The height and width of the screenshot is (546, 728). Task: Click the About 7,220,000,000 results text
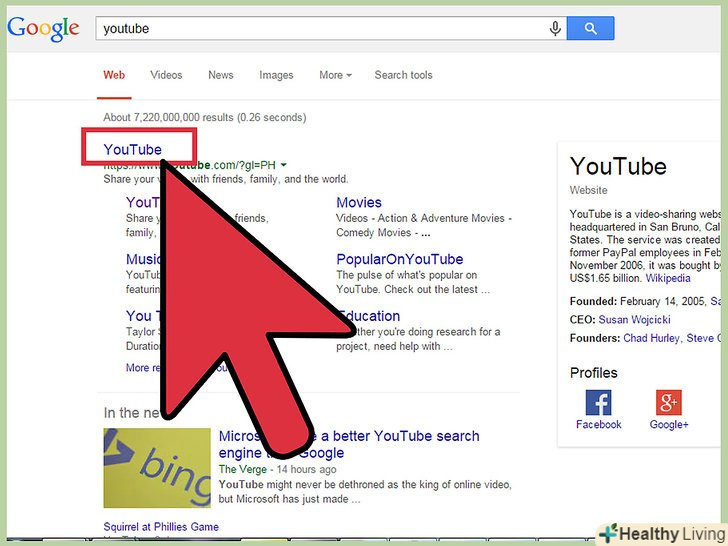pyautogui.click(x=205, y=117)
